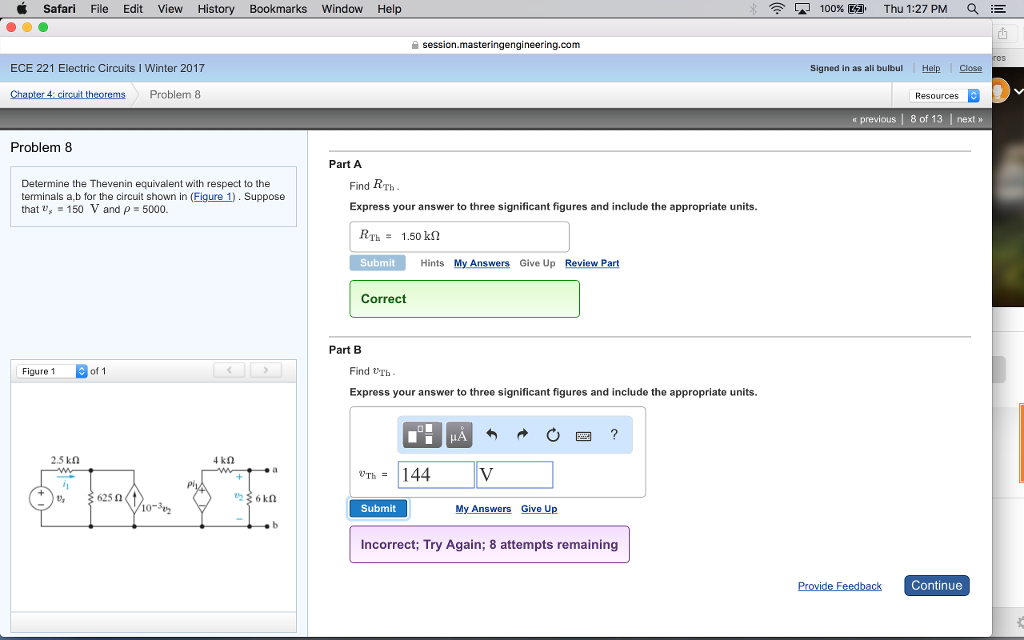This screenshot has width=1024, height=640.
Task: Undo the last answer edit
Action: point(491,434)
